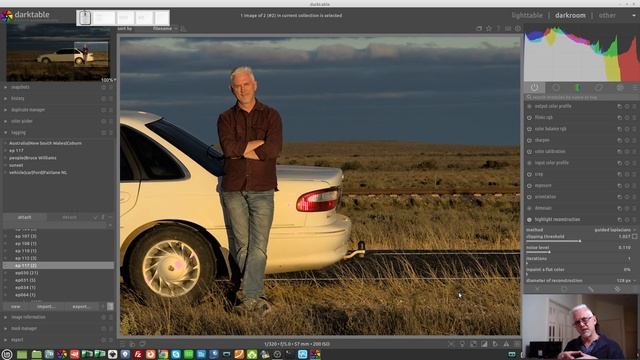The image size is (640, 360).
Task: Disable the highlight reconstruction module
Action: 529,220
